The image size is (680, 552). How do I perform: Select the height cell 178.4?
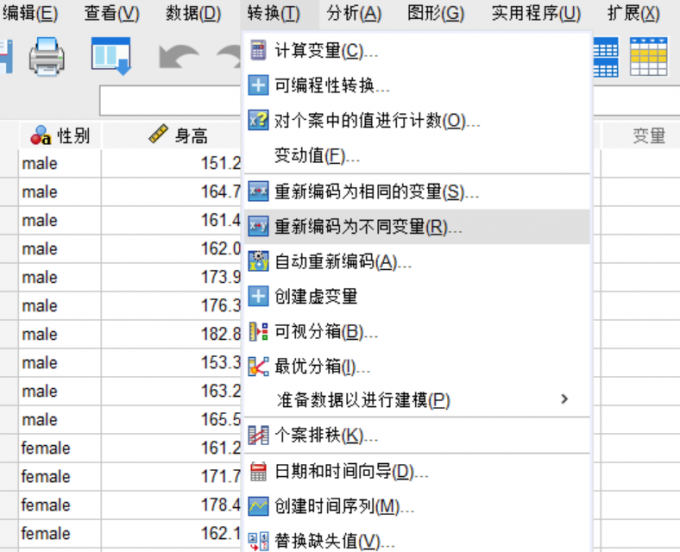(171, 505)
